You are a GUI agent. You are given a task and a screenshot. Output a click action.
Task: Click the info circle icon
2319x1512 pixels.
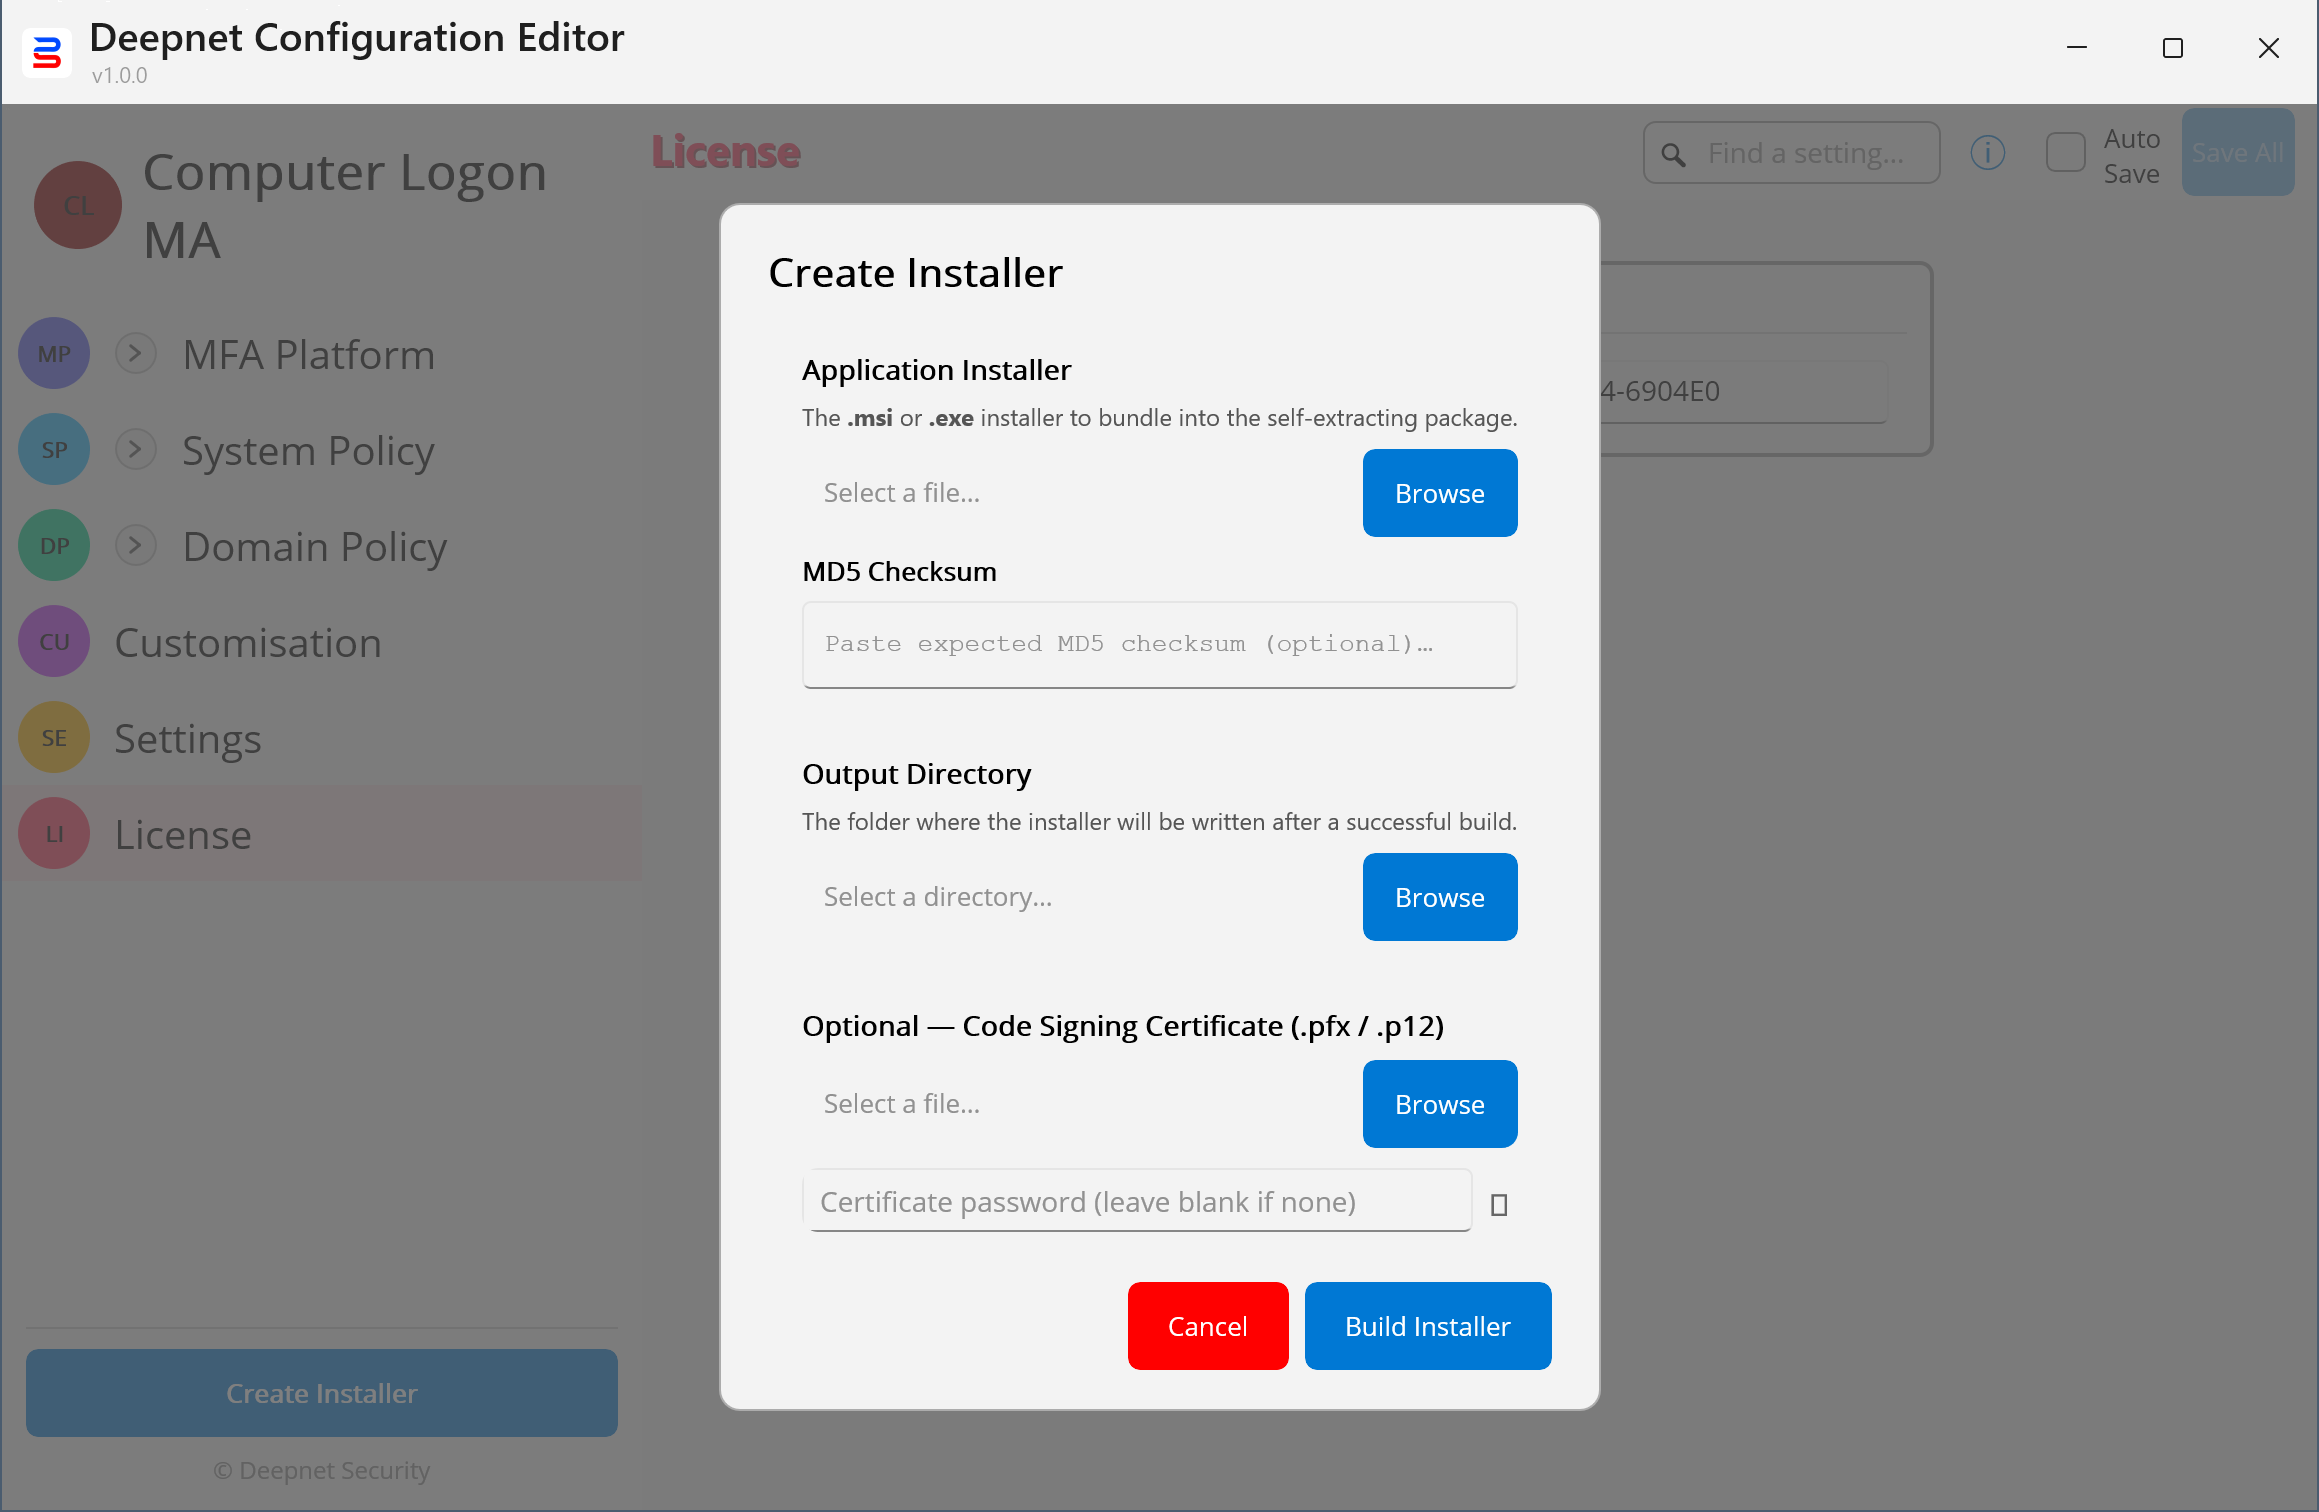point(1987,153)
